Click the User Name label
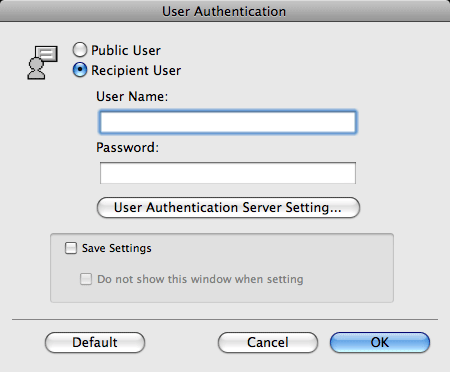The image size is (450, 372). click(132, 97)
